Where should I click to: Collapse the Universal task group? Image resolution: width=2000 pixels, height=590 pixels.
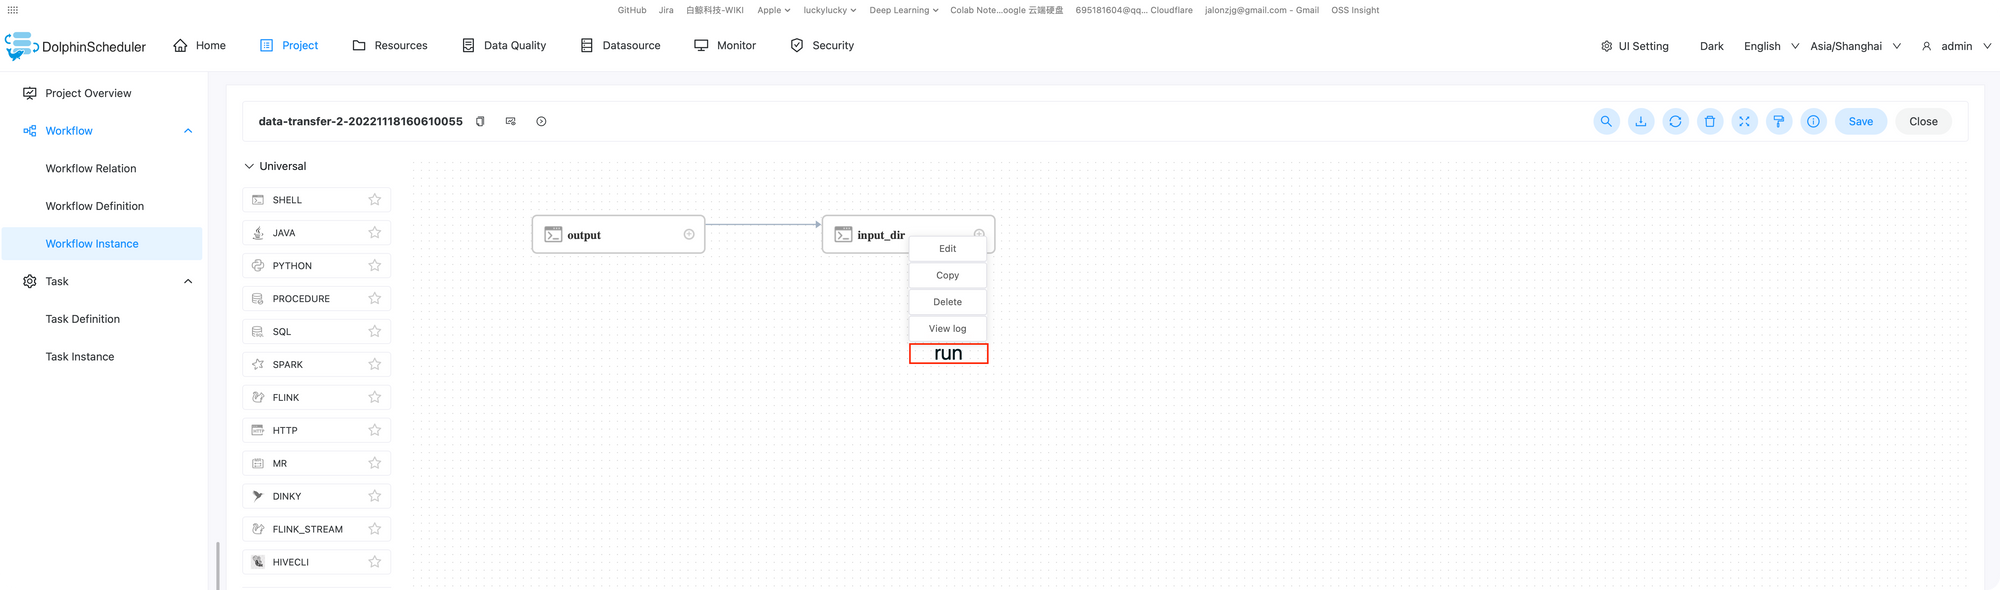click(249, 166)
